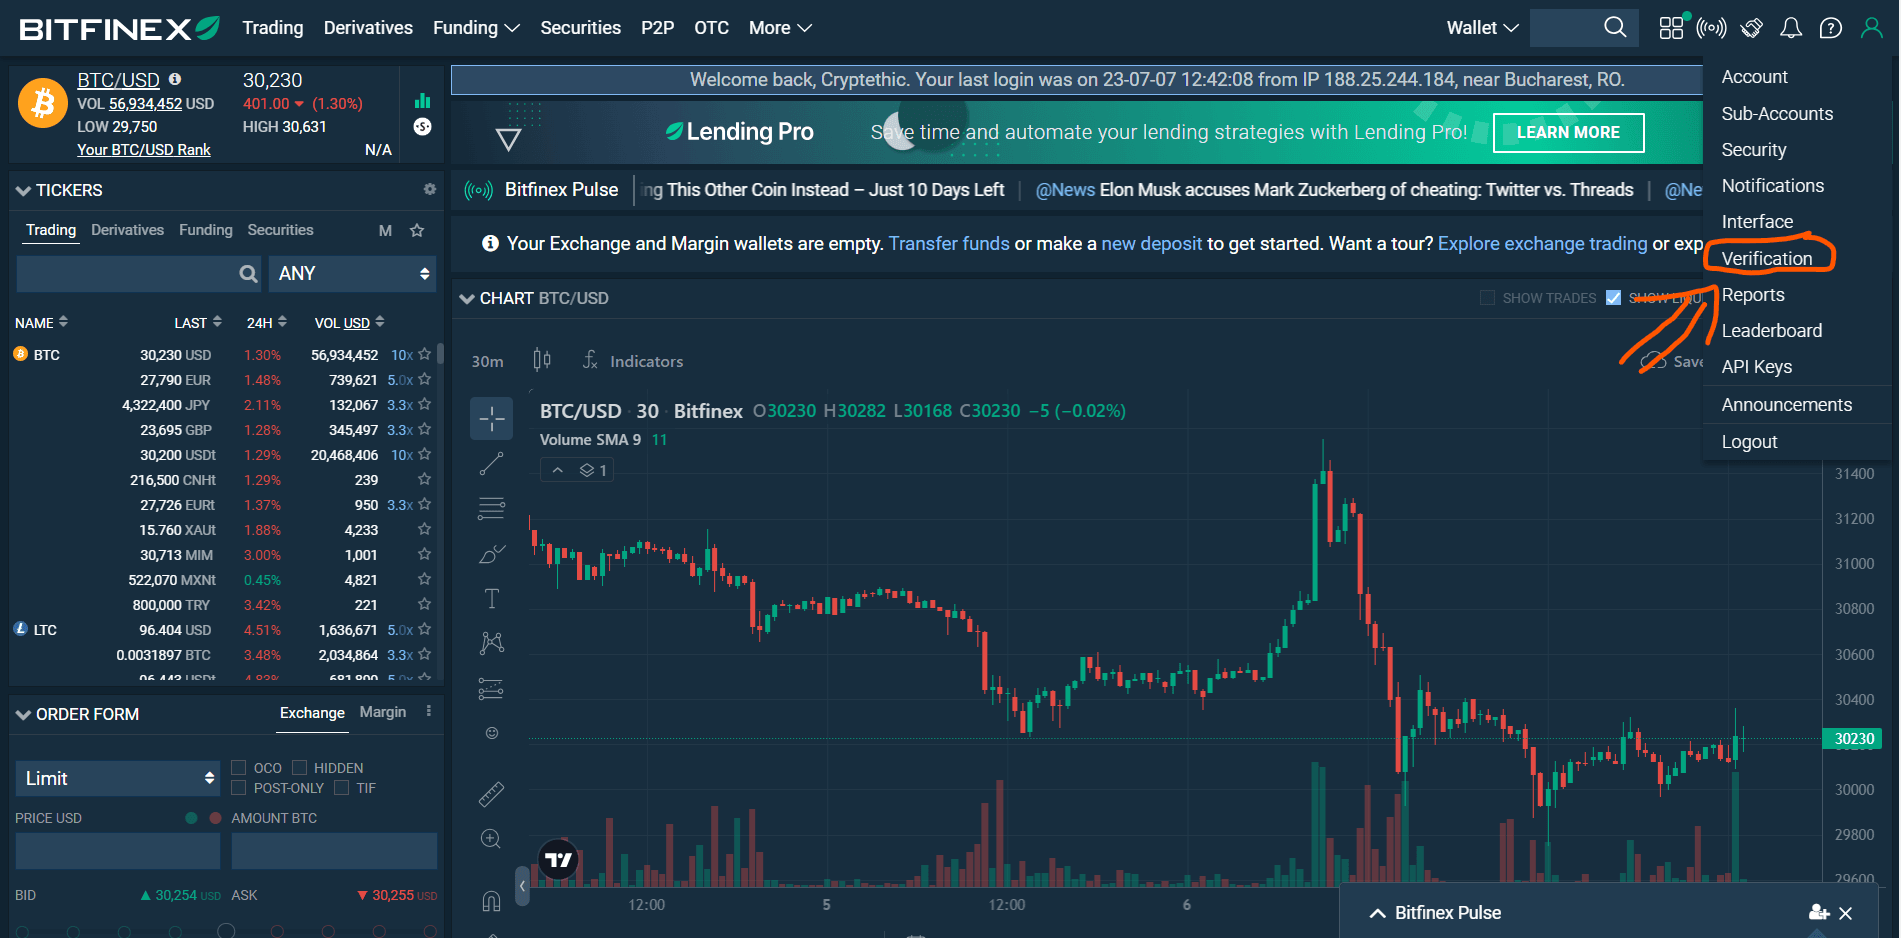Select the trend line drawing tool

pos(491,463)
